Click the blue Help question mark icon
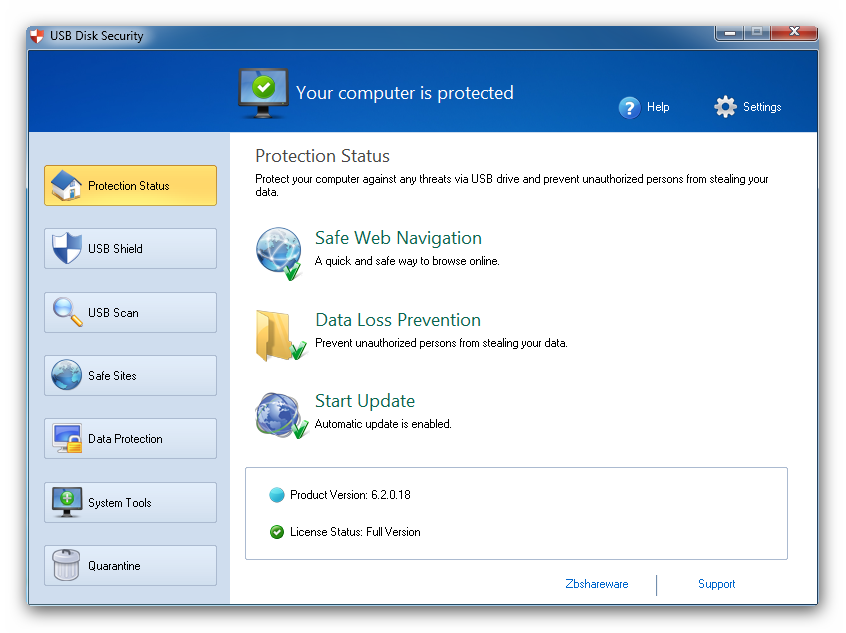The image size is (846, 633). [x=629, y=107]
